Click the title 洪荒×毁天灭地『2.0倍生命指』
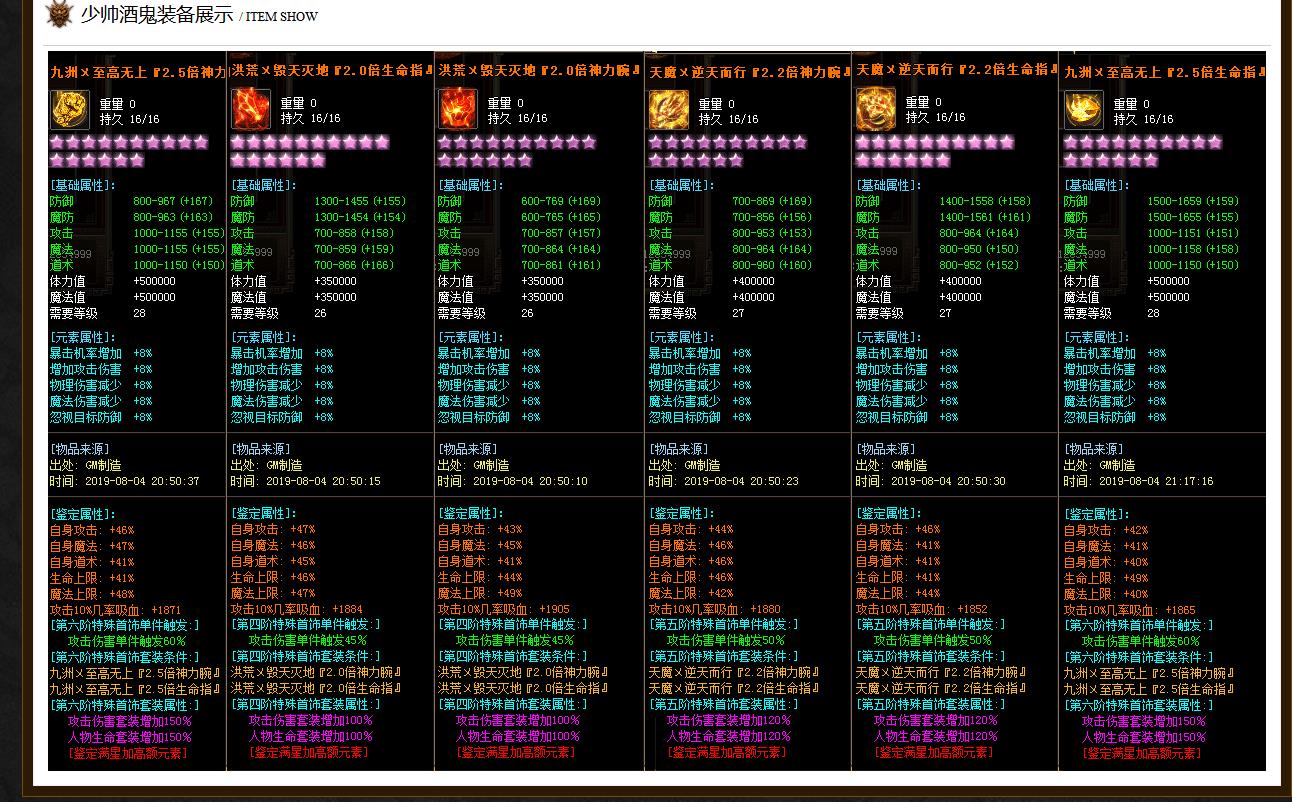This screenshot has width=1292, height=802. pos(330,72)
